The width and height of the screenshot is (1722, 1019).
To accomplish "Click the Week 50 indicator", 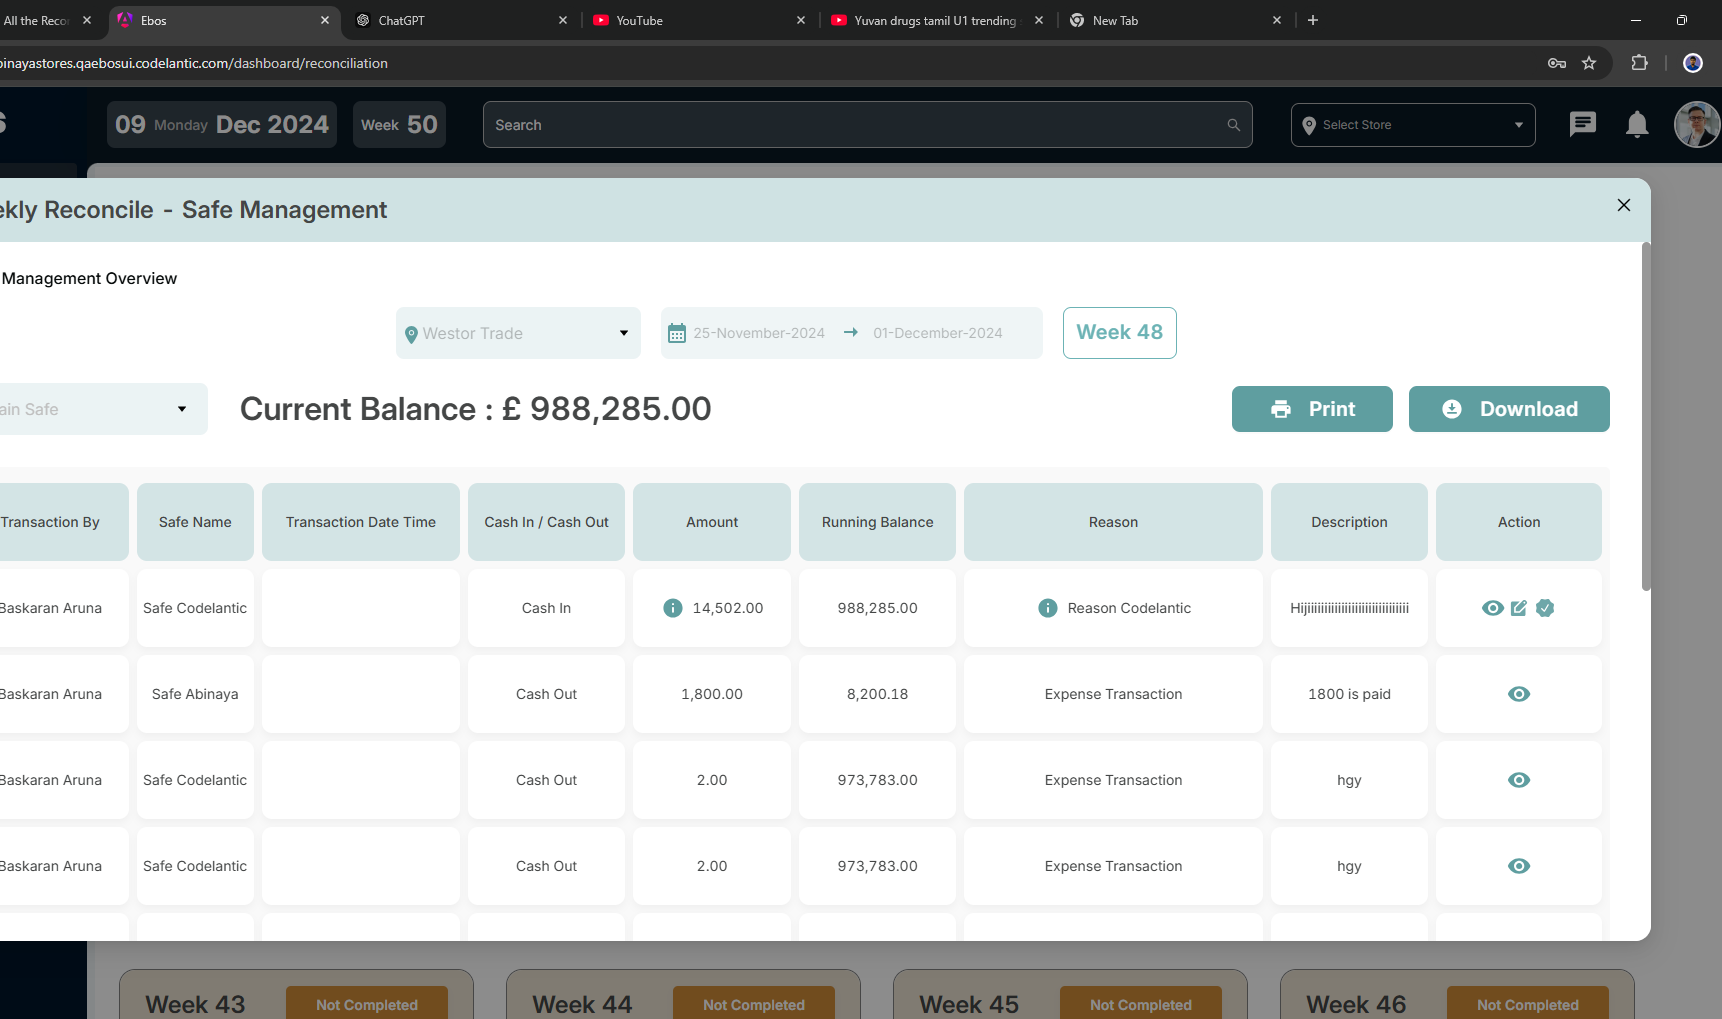I will (x=399, y=124).
